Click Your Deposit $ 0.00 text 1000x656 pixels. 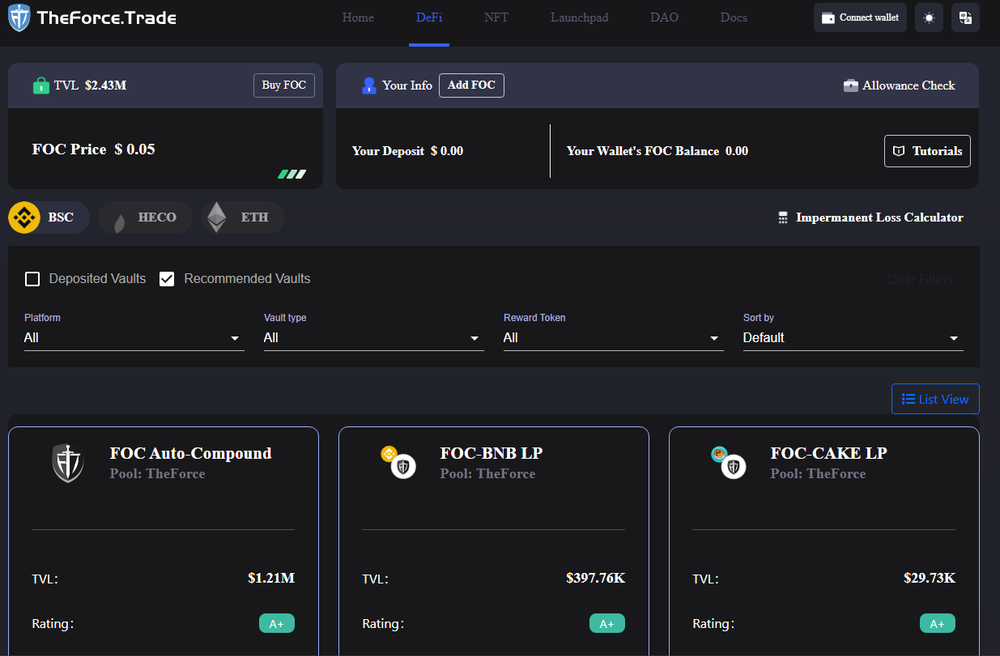coord(408,151)
